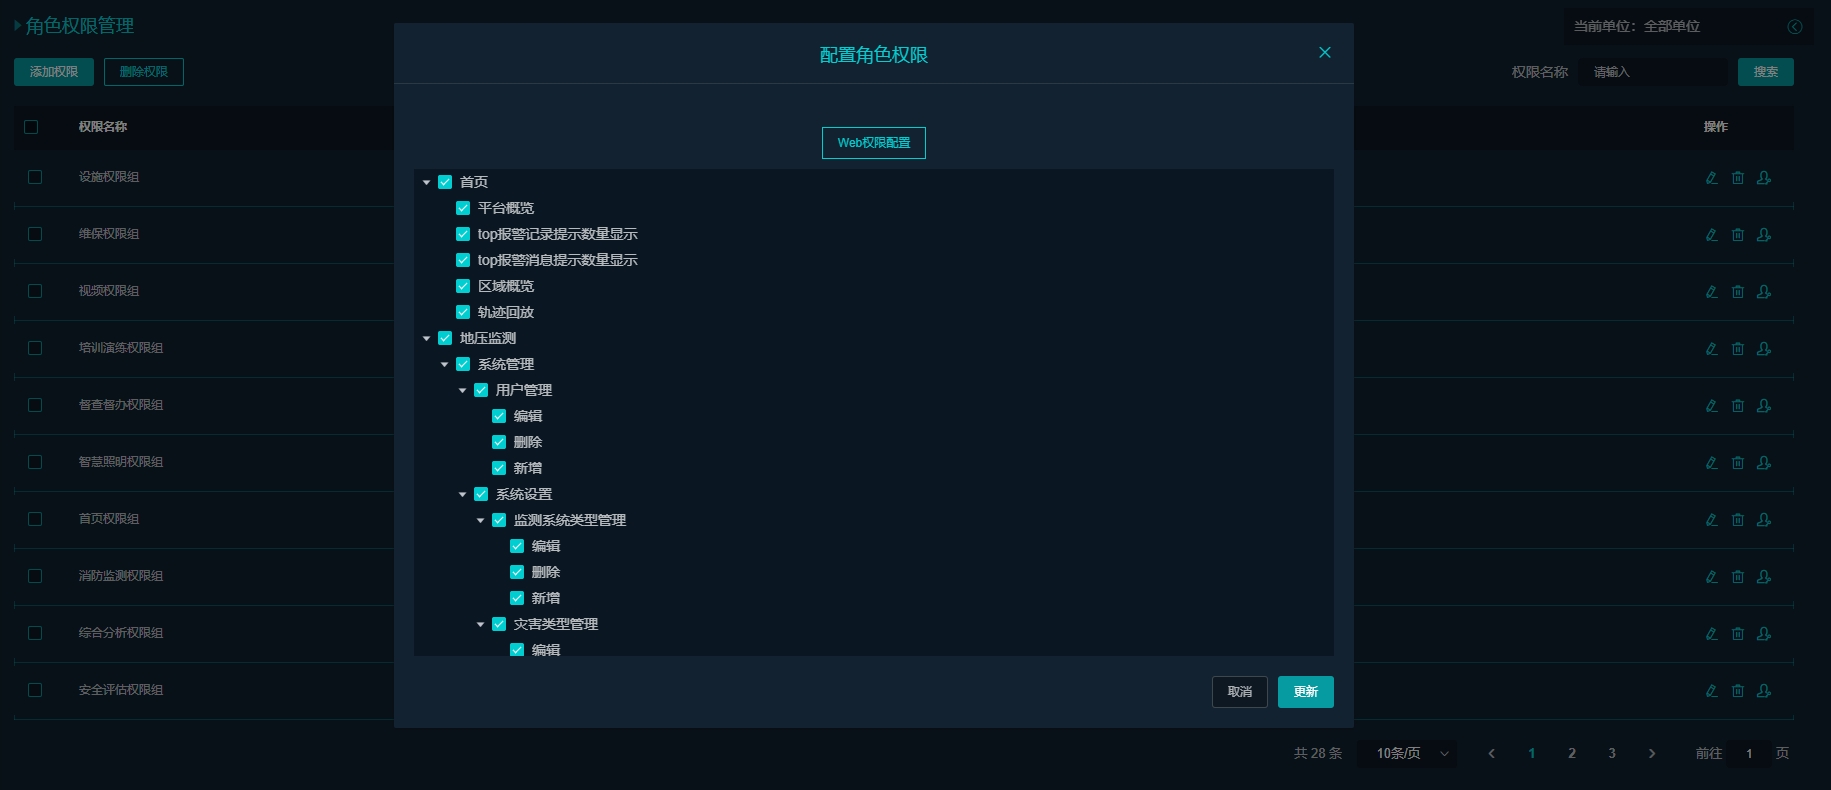Collapse the 地压监测 tree node arrow

(427, 338)
